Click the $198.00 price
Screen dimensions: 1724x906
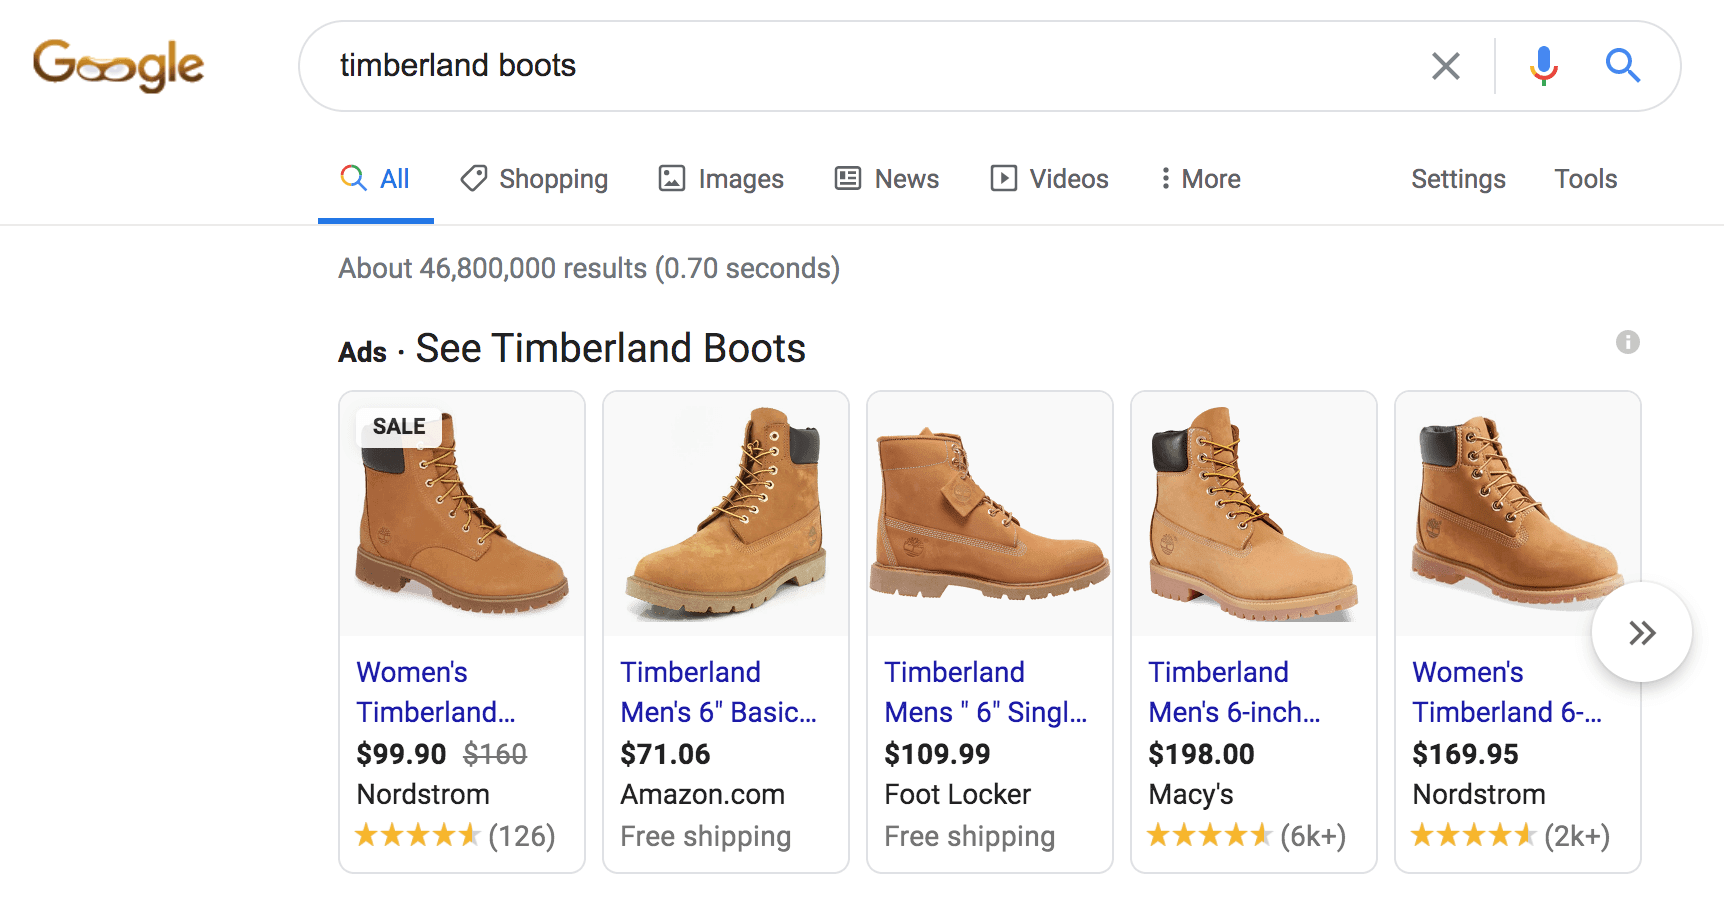pyautogui.click(x=1201, y=754)
